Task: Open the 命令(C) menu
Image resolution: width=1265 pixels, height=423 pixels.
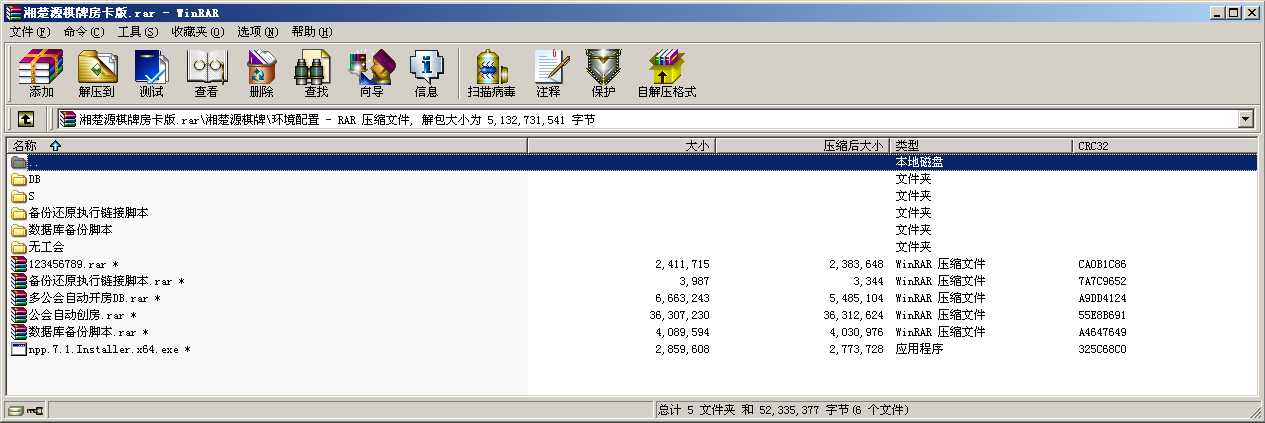Action: [83, 31]
